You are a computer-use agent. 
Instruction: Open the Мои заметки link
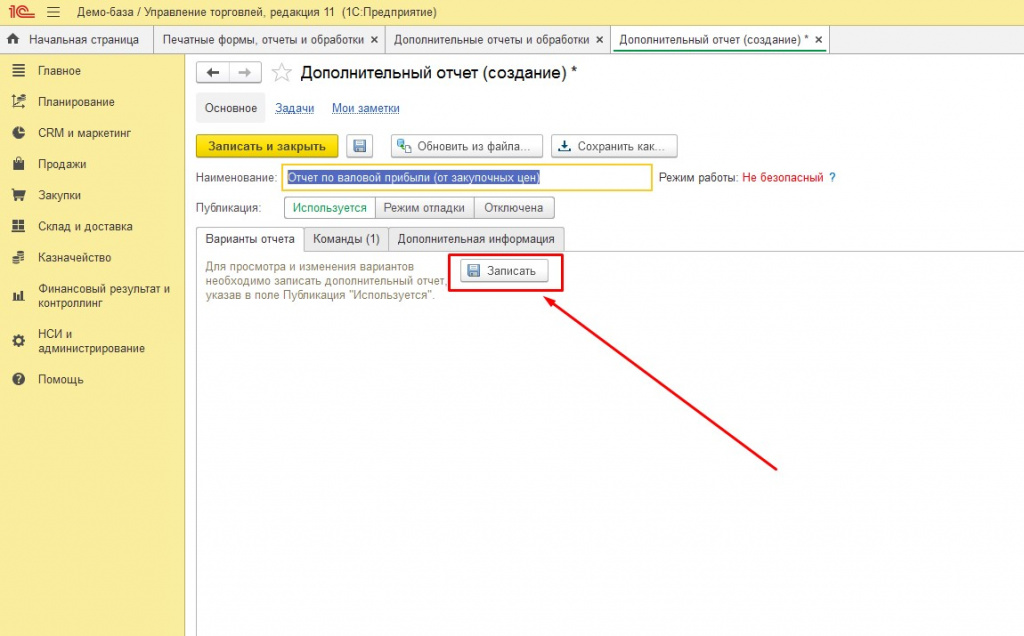(366, 108)
